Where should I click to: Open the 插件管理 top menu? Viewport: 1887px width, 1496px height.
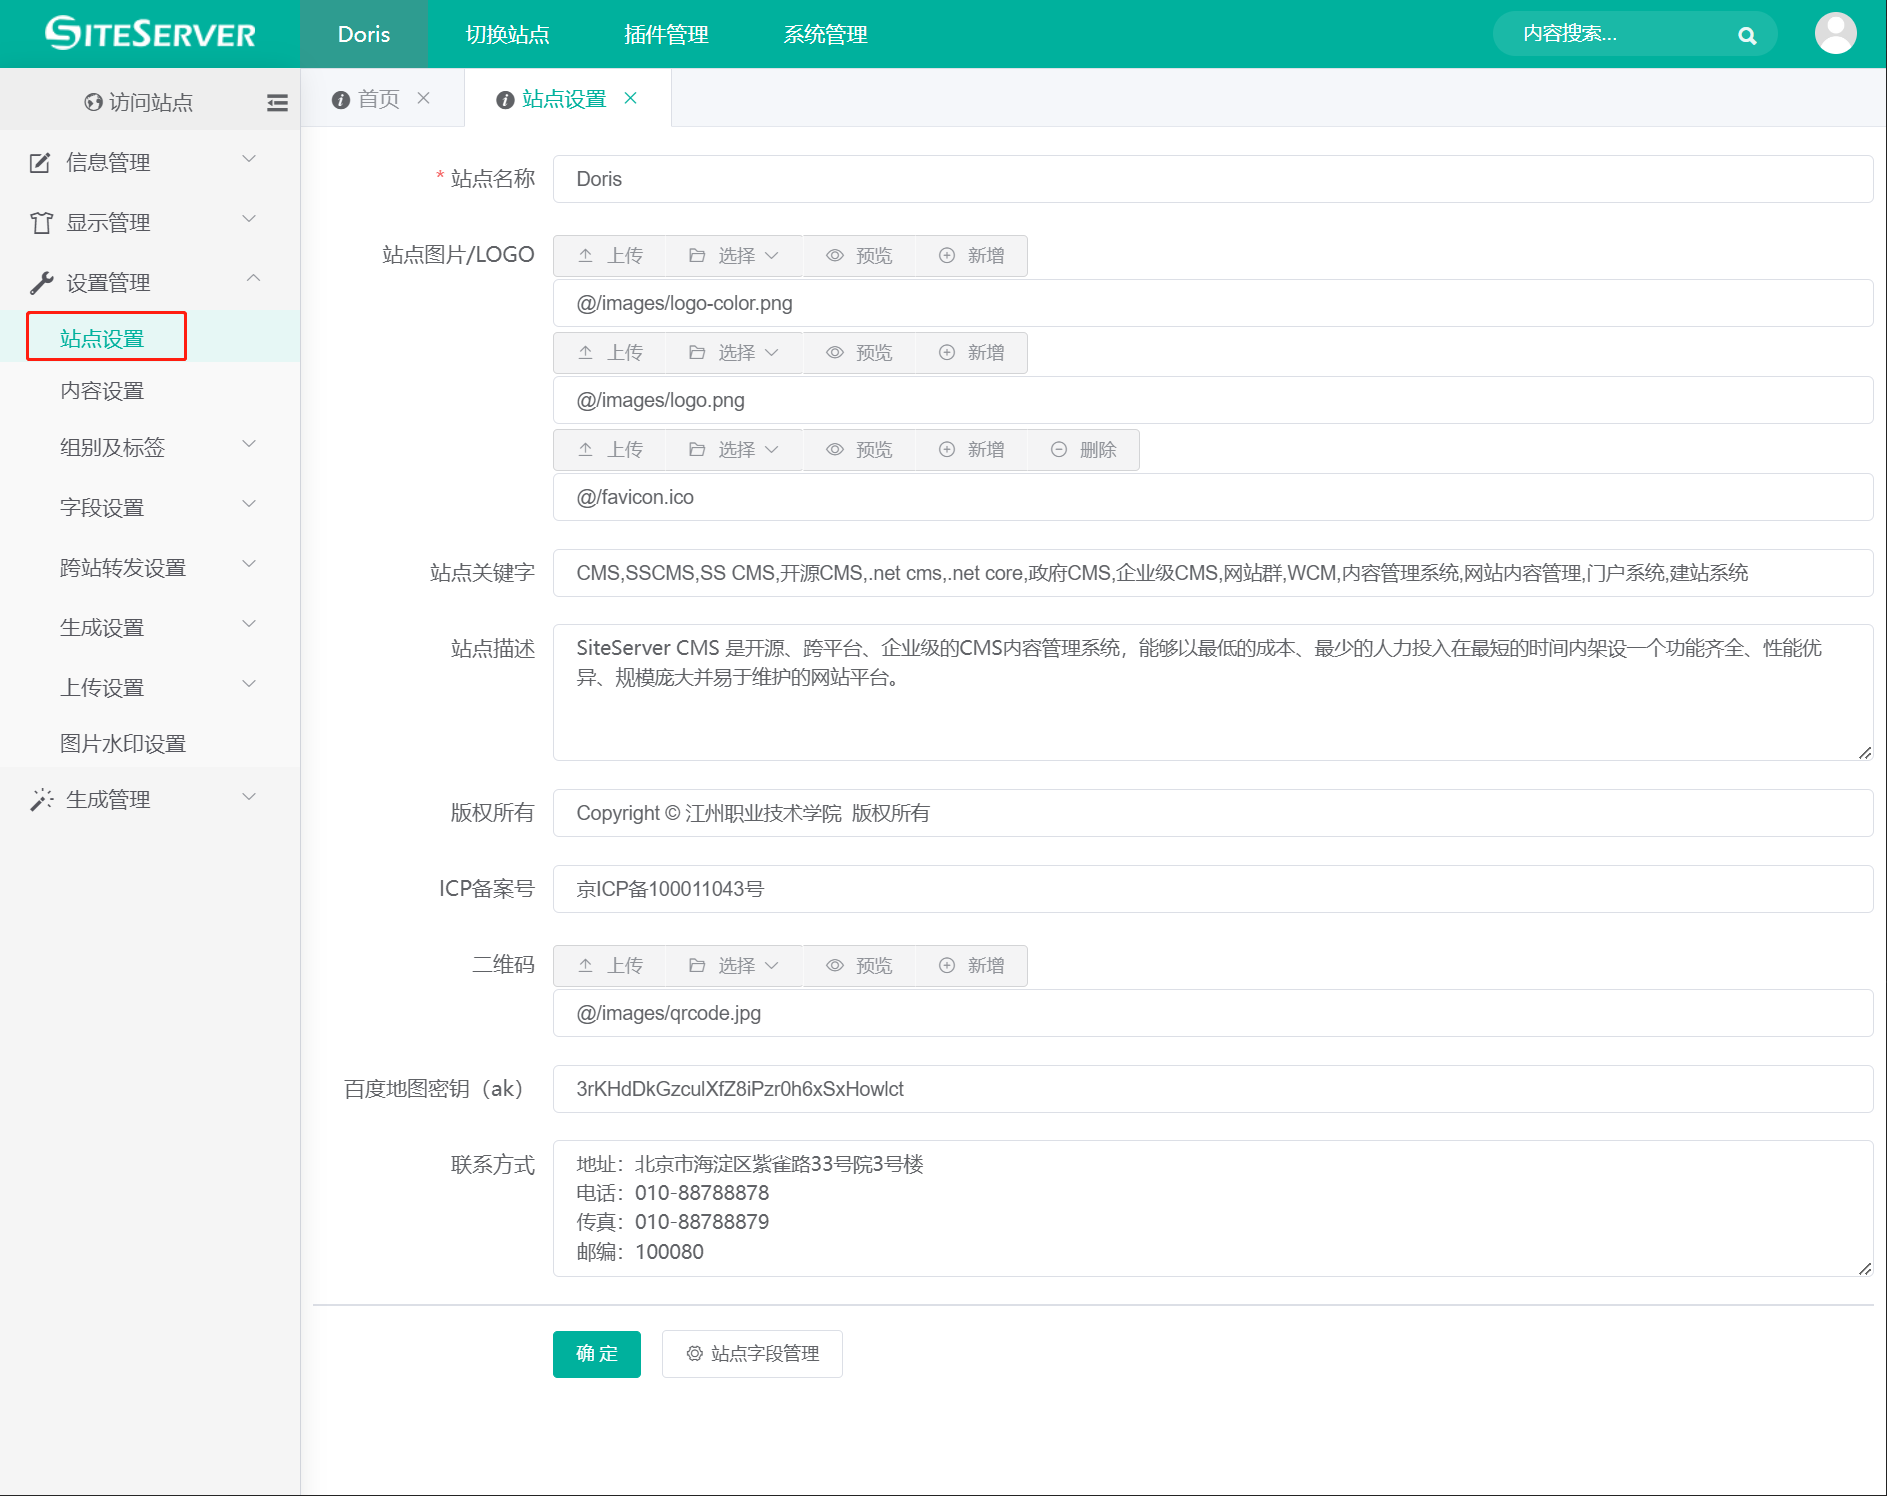click(x=666, y=35)
